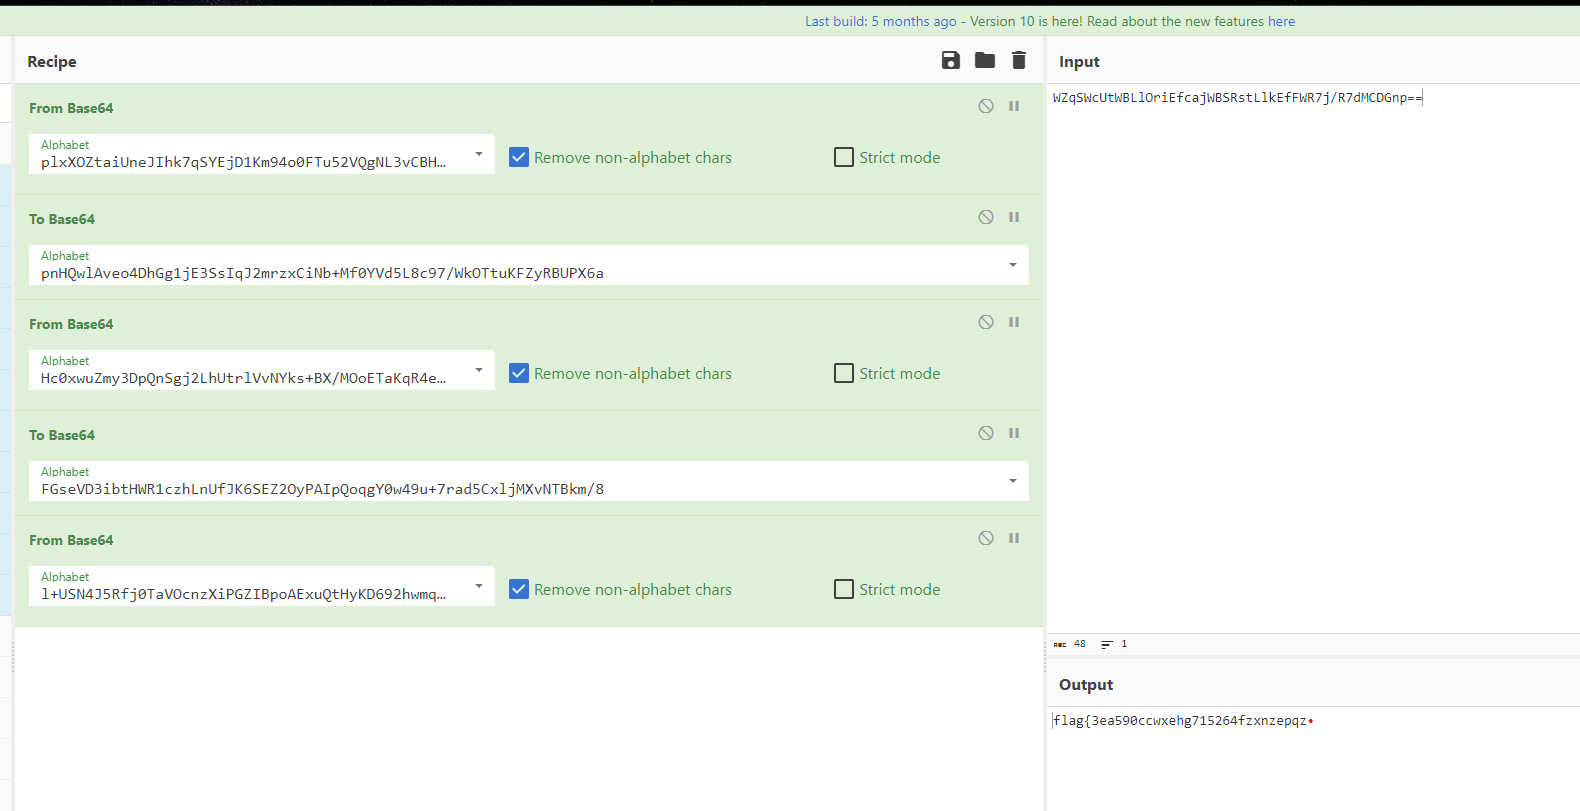
Task: Save the current recipe
Action: tap(950, 61)
